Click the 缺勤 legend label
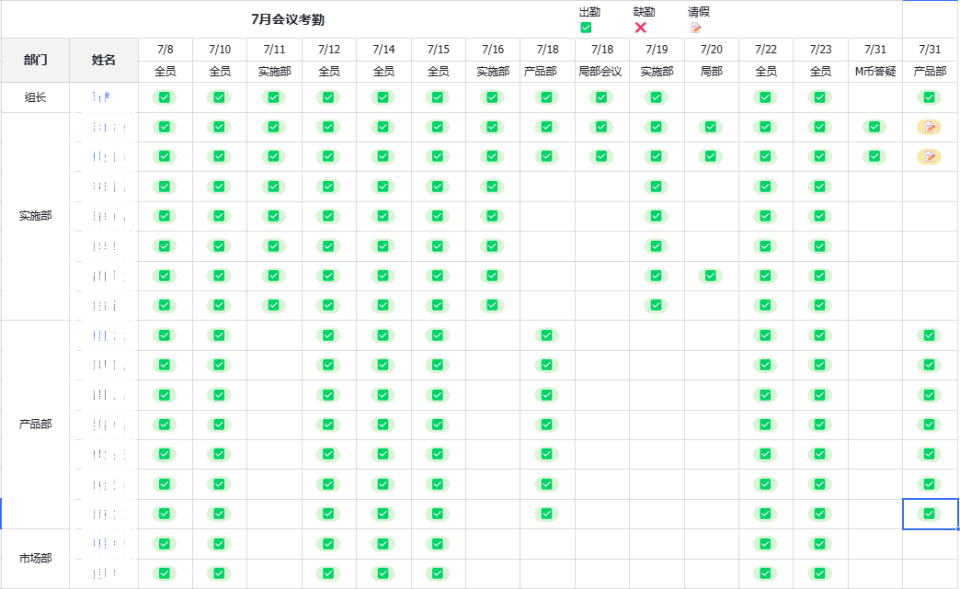 click(x=644, y=12)
